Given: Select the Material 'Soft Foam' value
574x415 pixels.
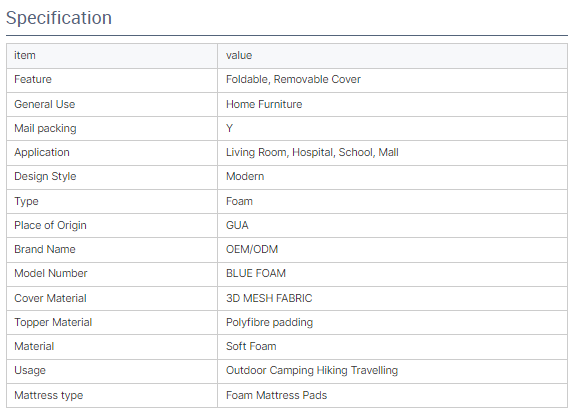Looking at the screenshot, I should 251,346.
